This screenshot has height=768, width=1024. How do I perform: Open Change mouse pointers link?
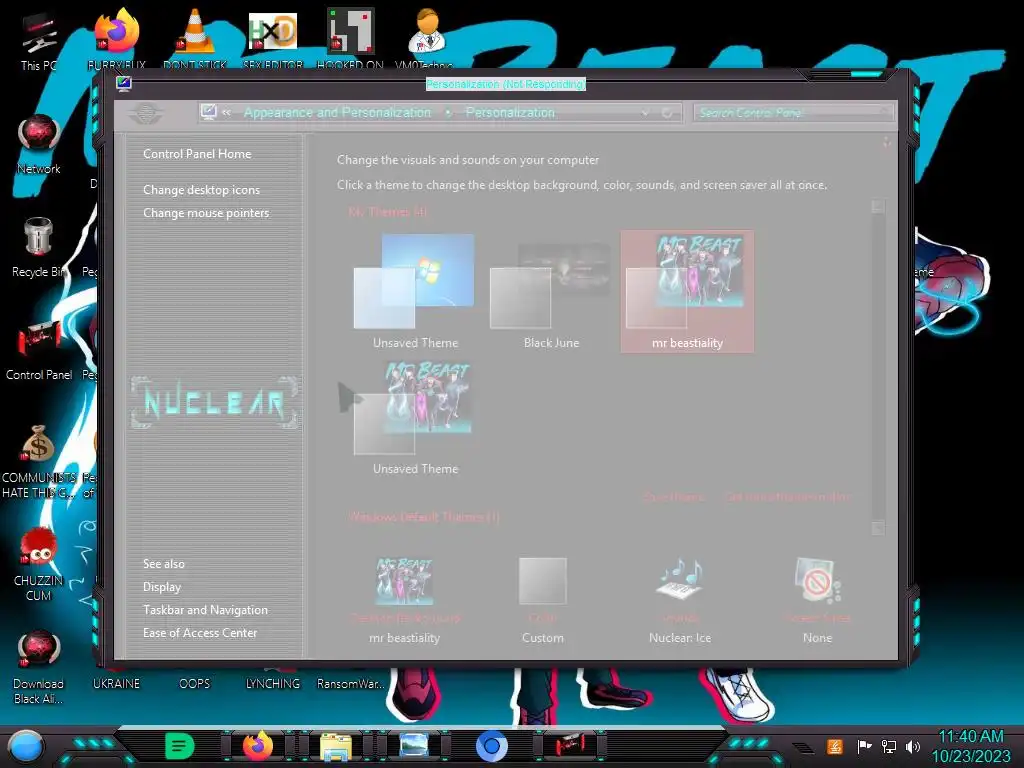click(x=206, y=212)
